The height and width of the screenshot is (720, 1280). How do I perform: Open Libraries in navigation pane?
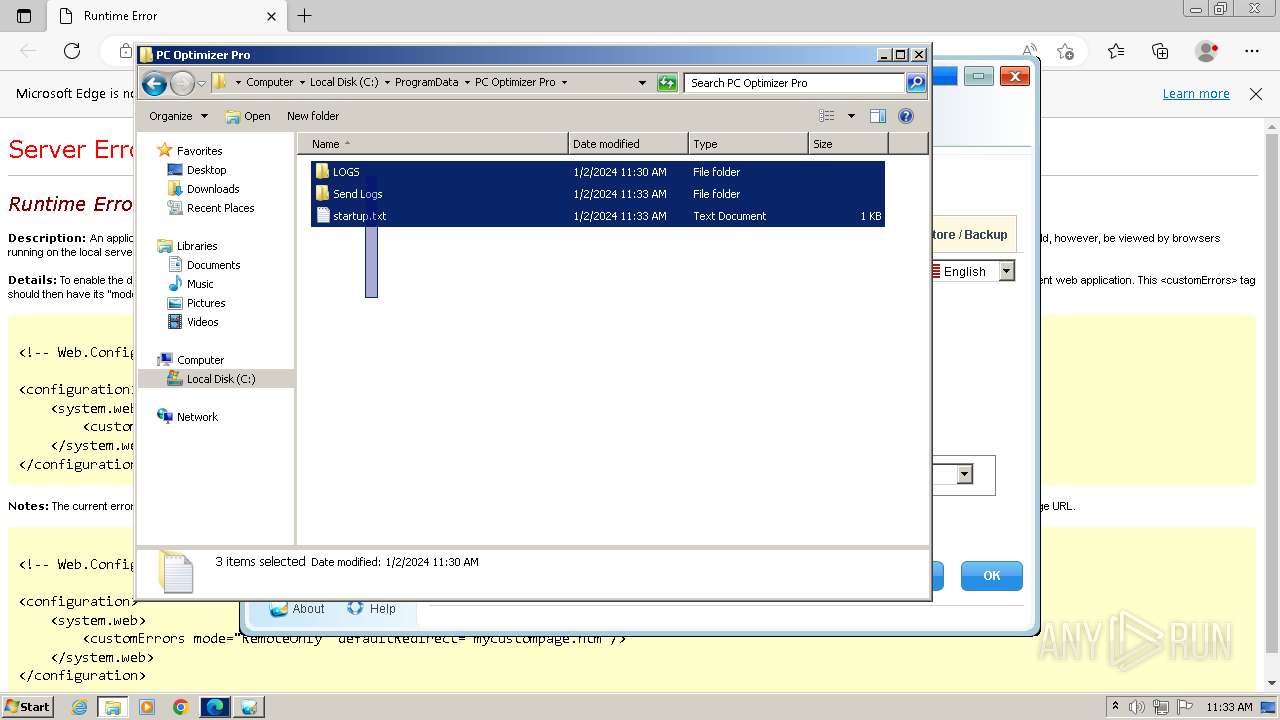(197, 246)
